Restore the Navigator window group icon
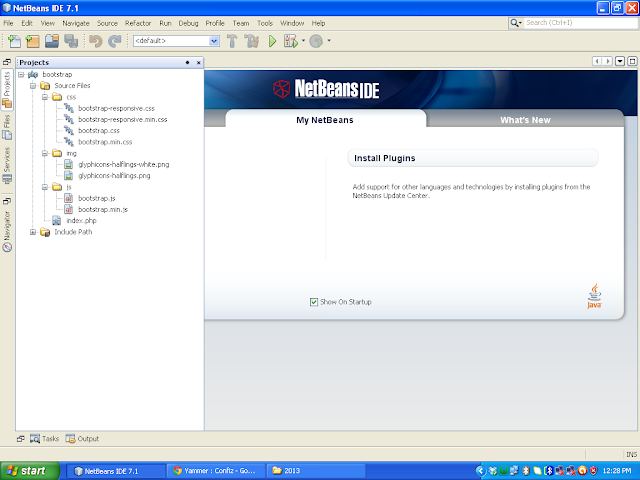Viewport: 640px width, 480px height. pos(7,200)
